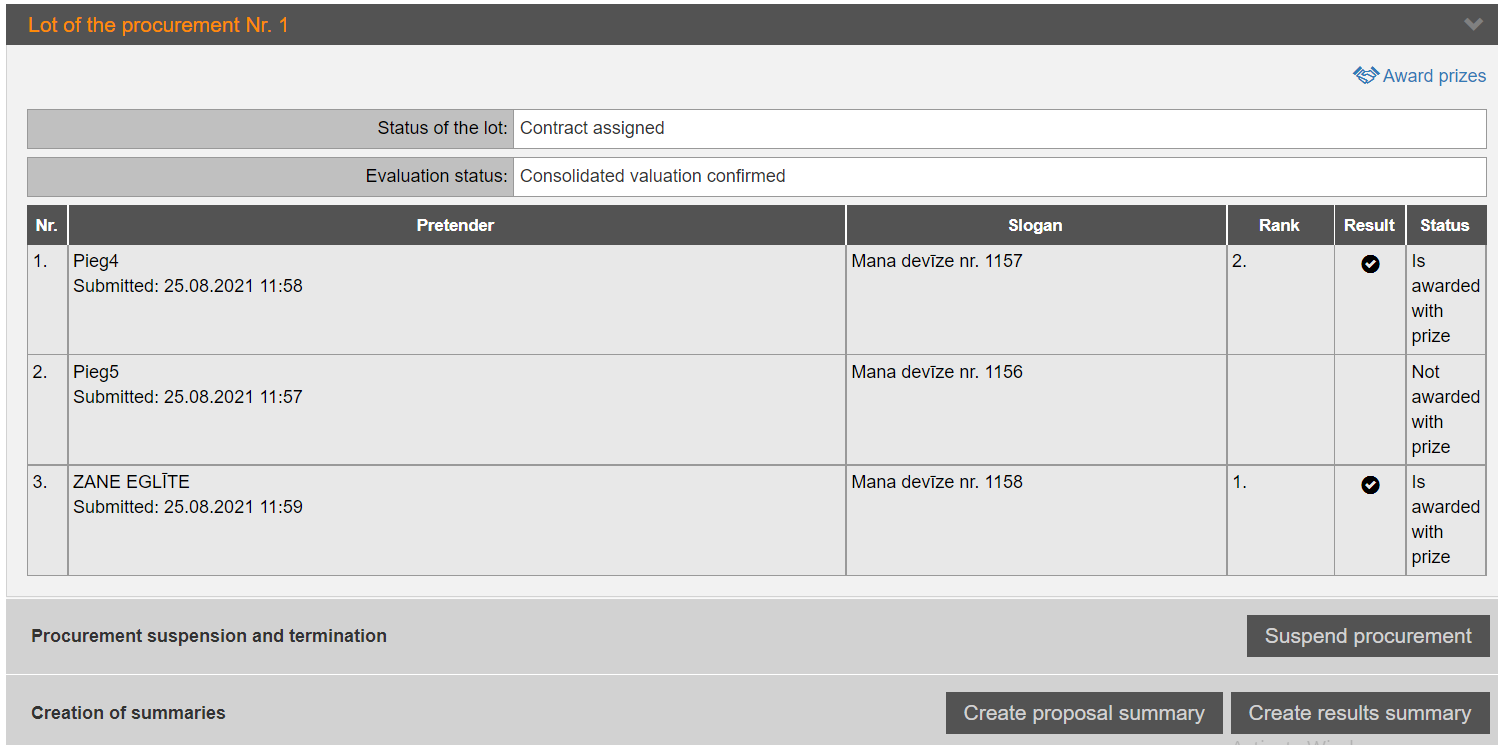This screenshot has width=1498, height=745.
Task: Click the Status column header
Action: pyautogui.click(x=1444, y=225)
